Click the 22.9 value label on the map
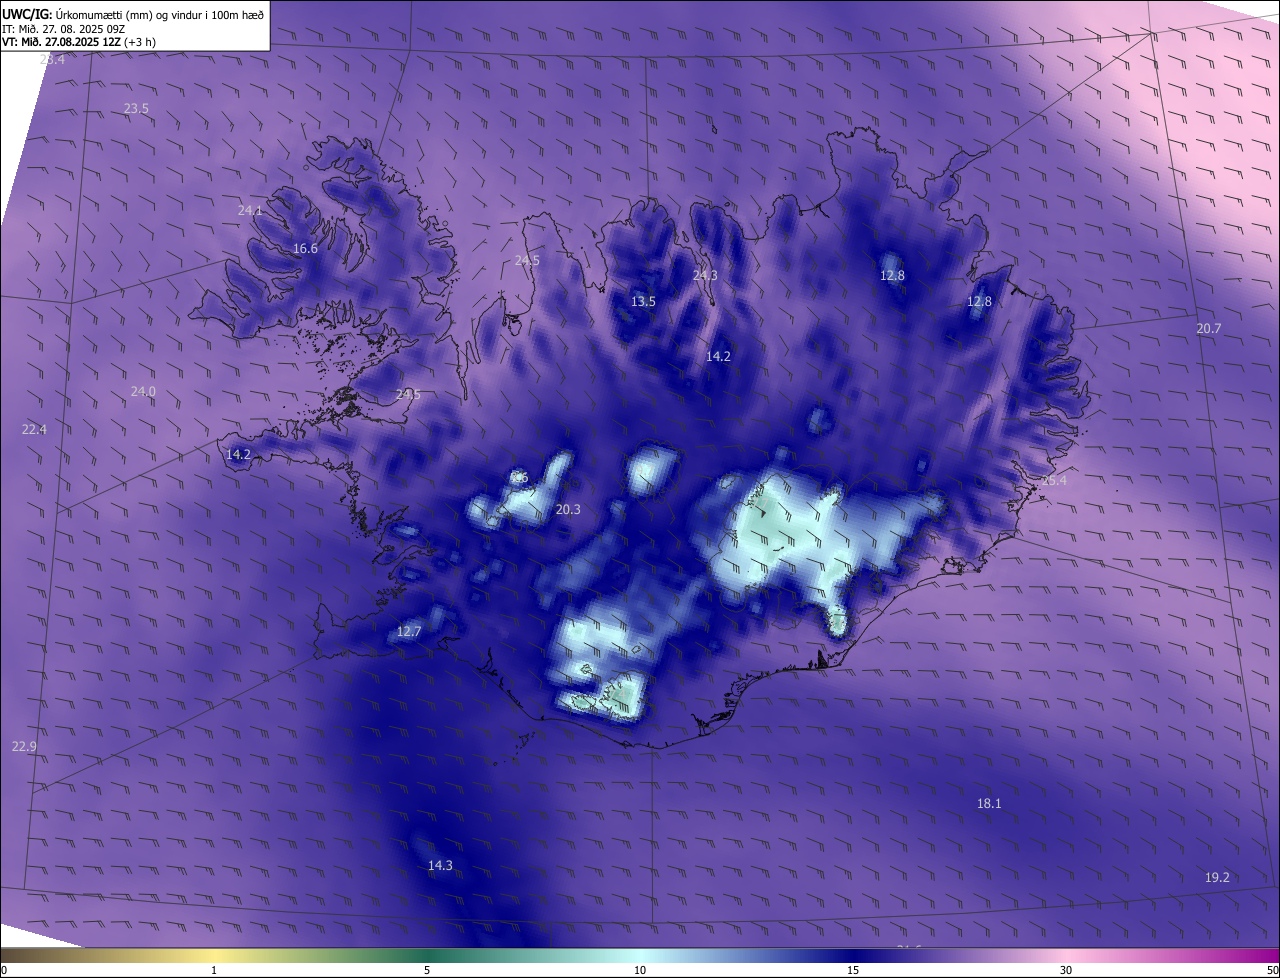 (24, 746)
